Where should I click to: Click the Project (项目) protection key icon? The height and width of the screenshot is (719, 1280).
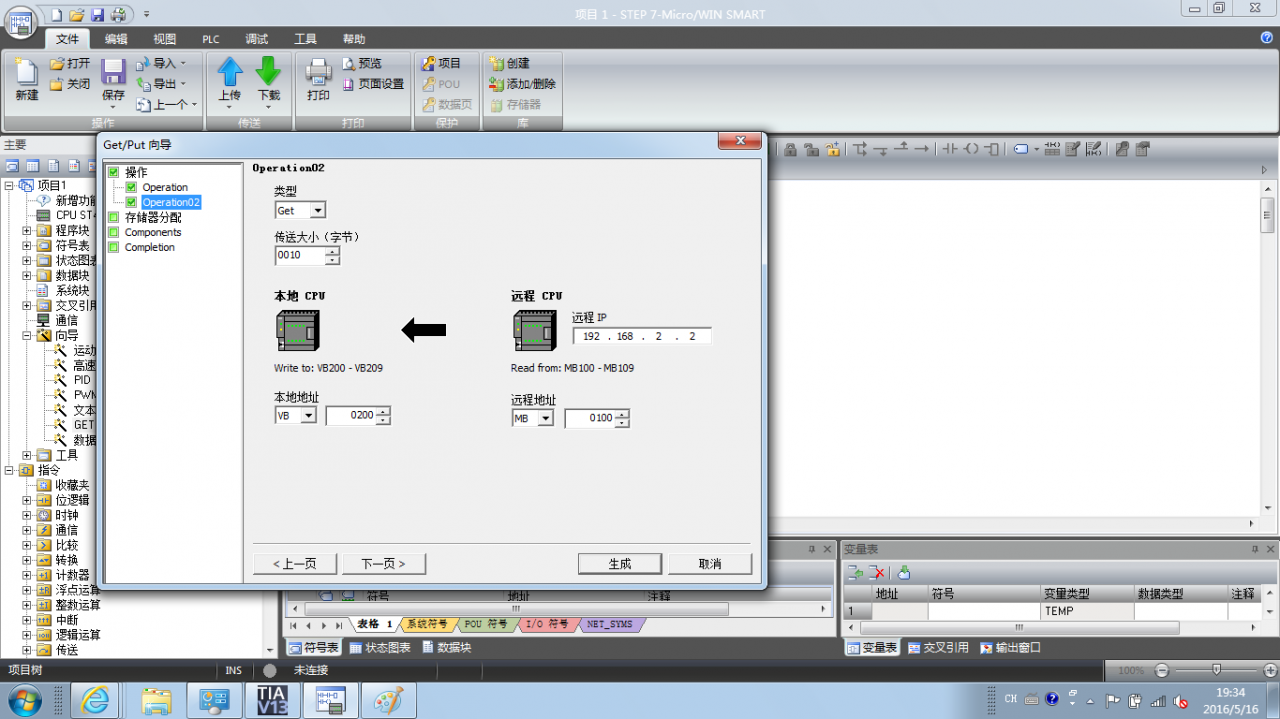pyautogui.click(x=430, y=63)
